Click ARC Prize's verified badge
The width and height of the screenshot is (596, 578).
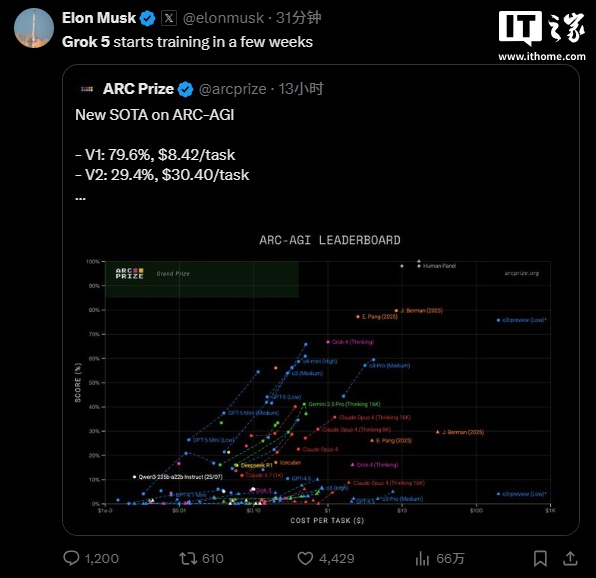185,89
